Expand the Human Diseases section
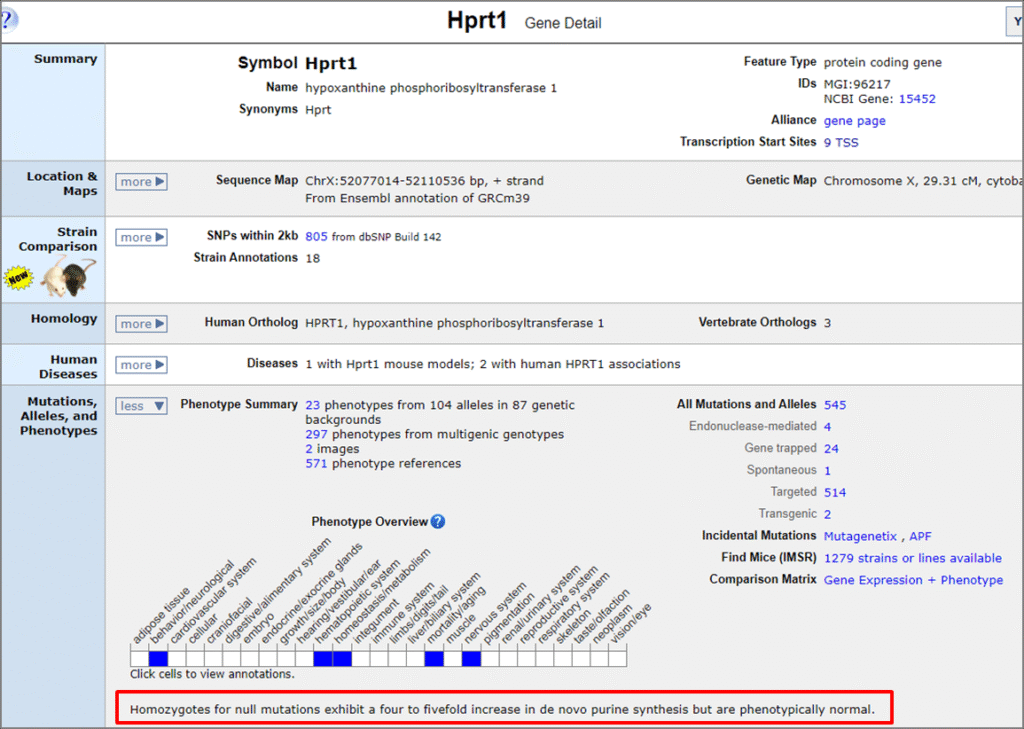Image resolution: width=1024 pixels, height=729 pixels. [x=141, y=365]
